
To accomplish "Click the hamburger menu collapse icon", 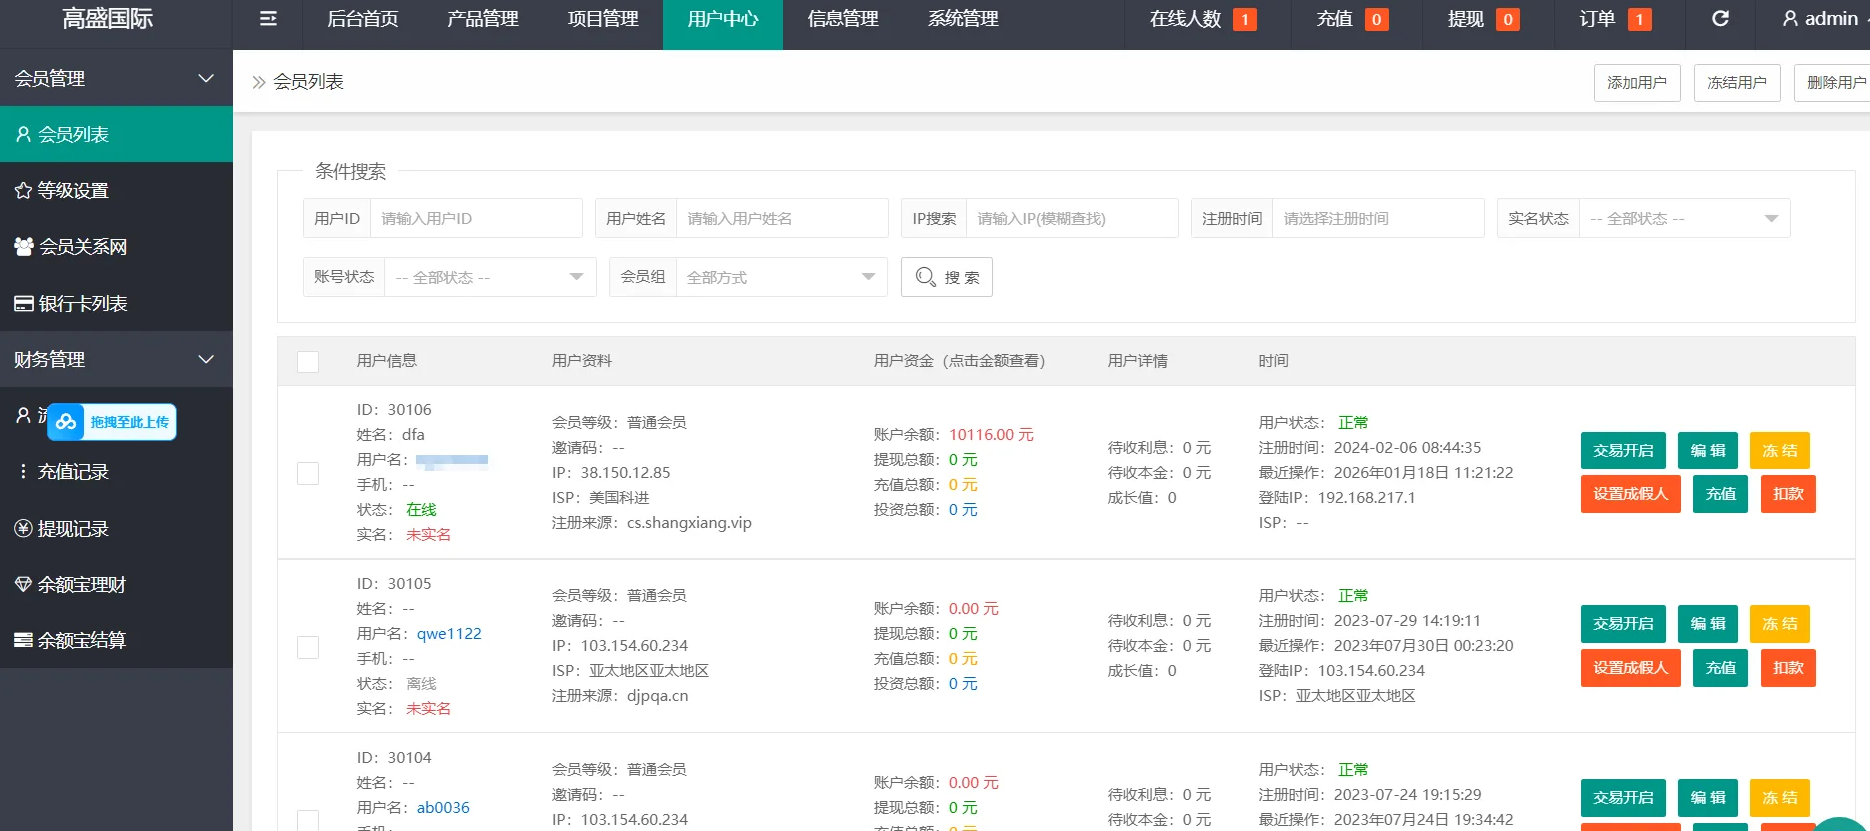I will 268,19.
